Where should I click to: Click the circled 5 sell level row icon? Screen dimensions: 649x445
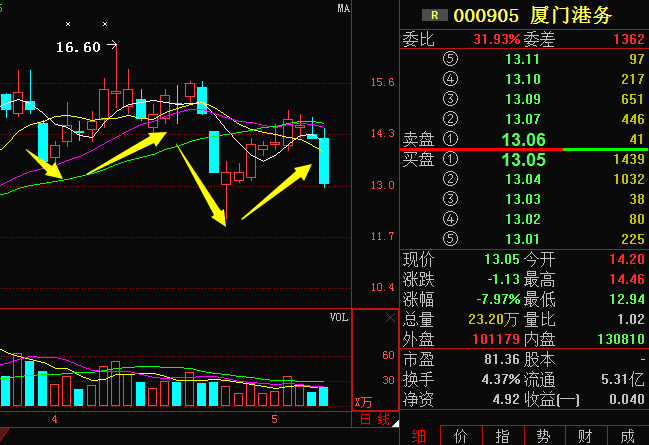(x=450, y=59)
